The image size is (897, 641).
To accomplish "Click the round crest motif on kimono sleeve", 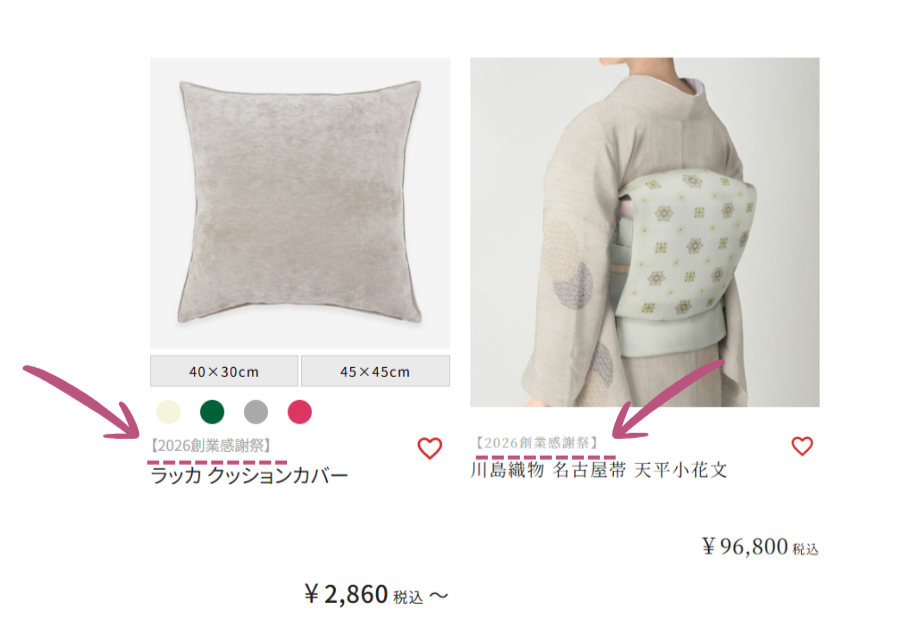I will pyautogui.click(x=572, y=286).
